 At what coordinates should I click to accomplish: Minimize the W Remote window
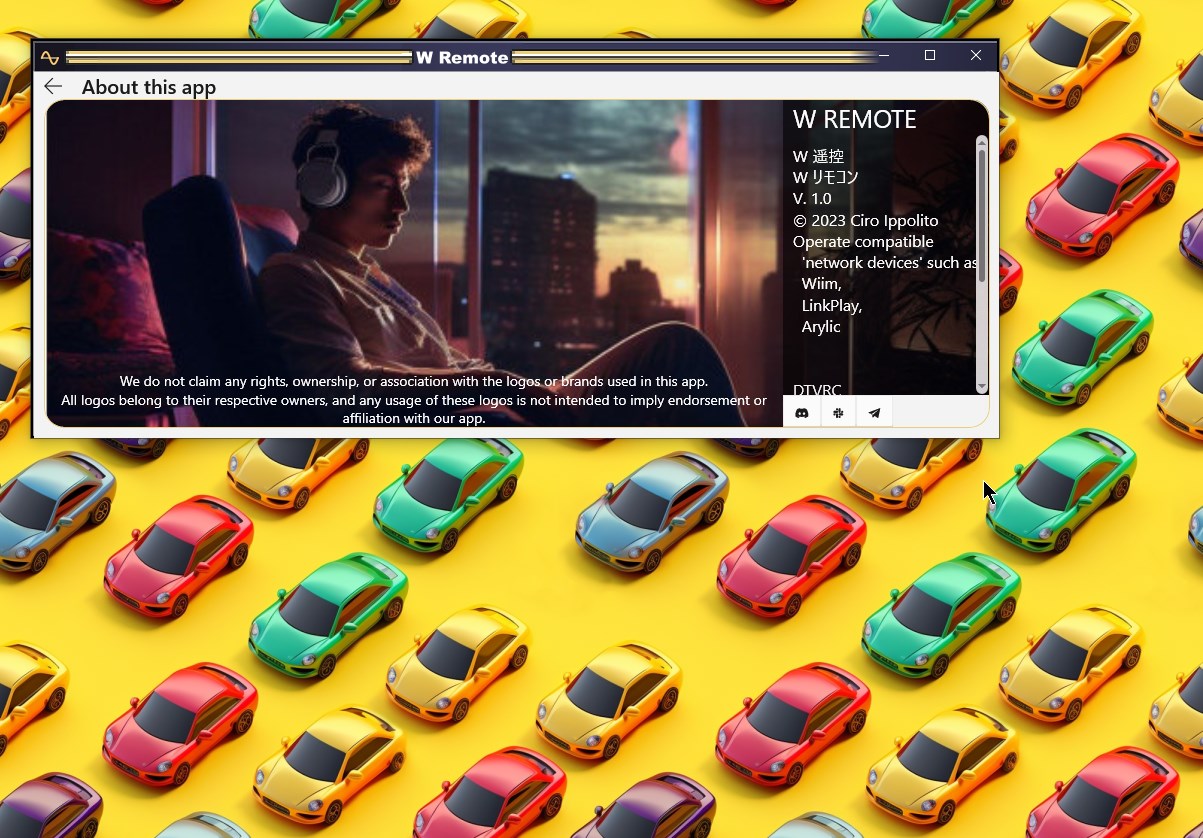coord(884,56)
